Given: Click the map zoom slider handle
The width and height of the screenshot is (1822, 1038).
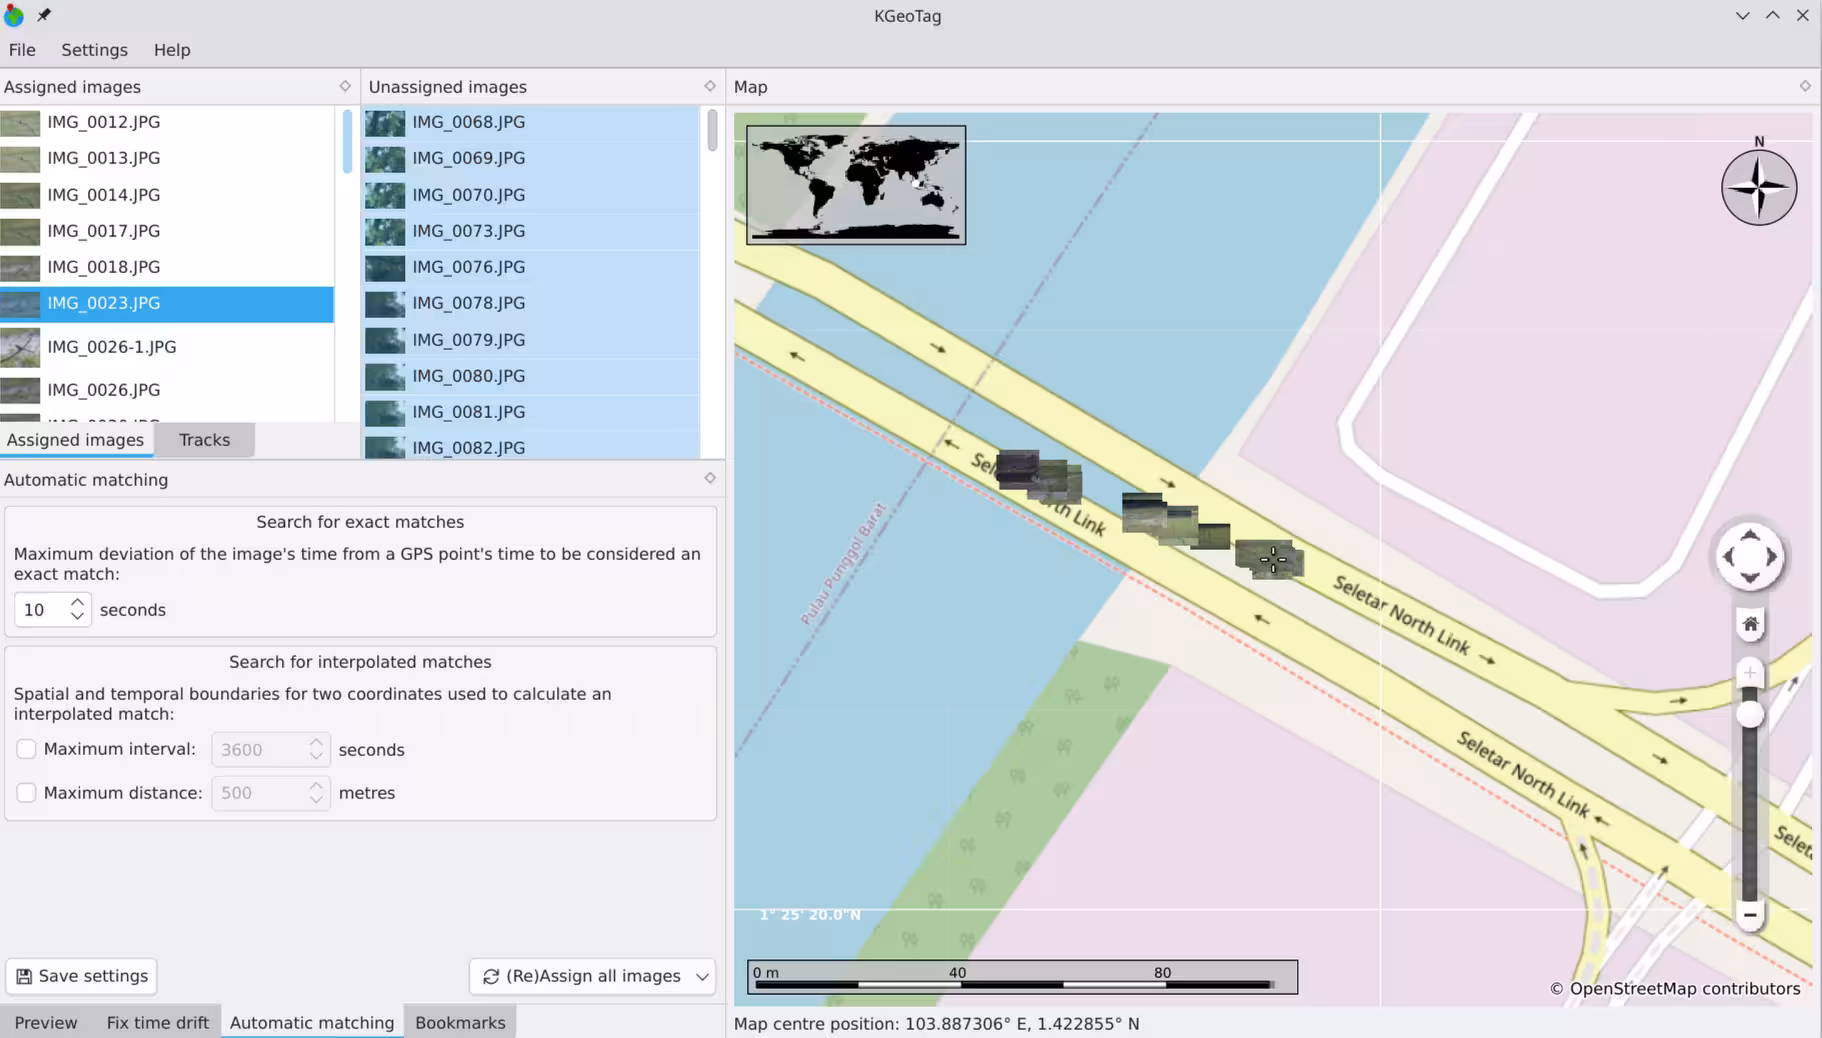Looking at the screenshot, I should [x=1750, y=714].
